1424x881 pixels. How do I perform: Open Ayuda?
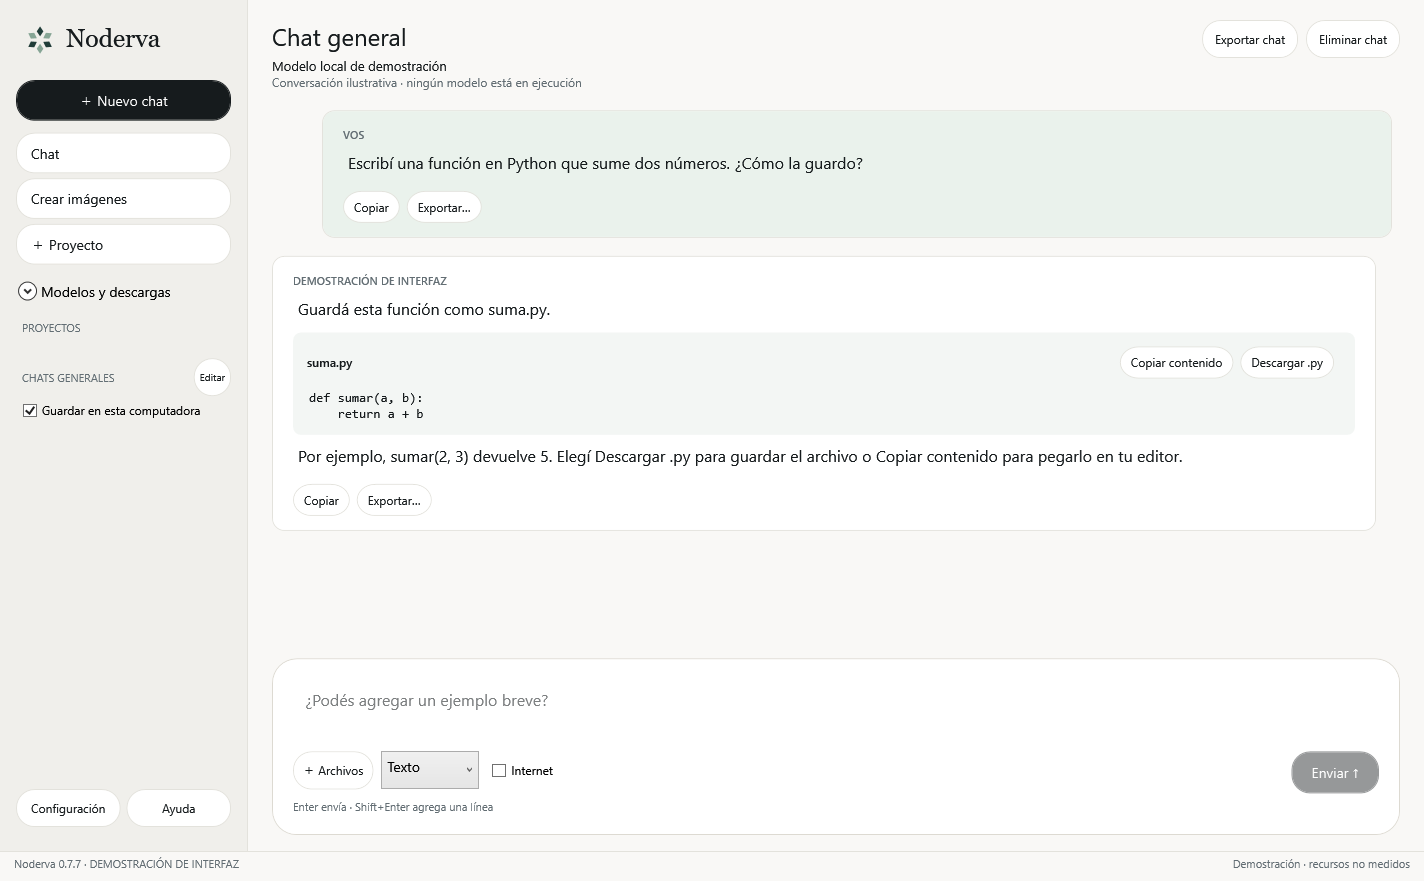point(178,809)
